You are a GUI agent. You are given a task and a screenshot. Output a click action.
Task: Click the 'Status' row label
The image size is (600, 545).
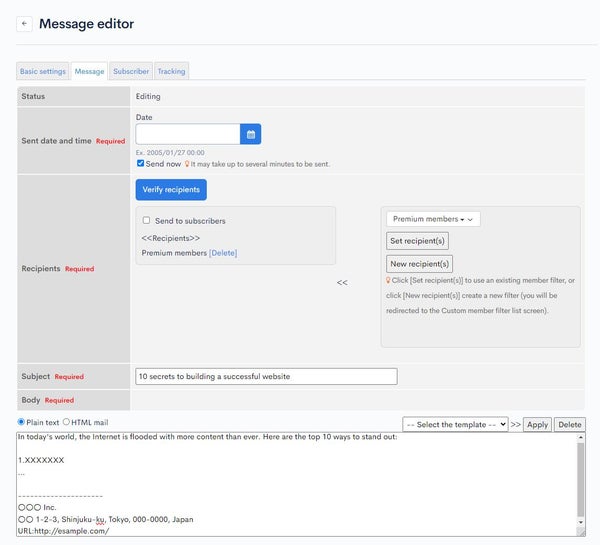point(33,96)
